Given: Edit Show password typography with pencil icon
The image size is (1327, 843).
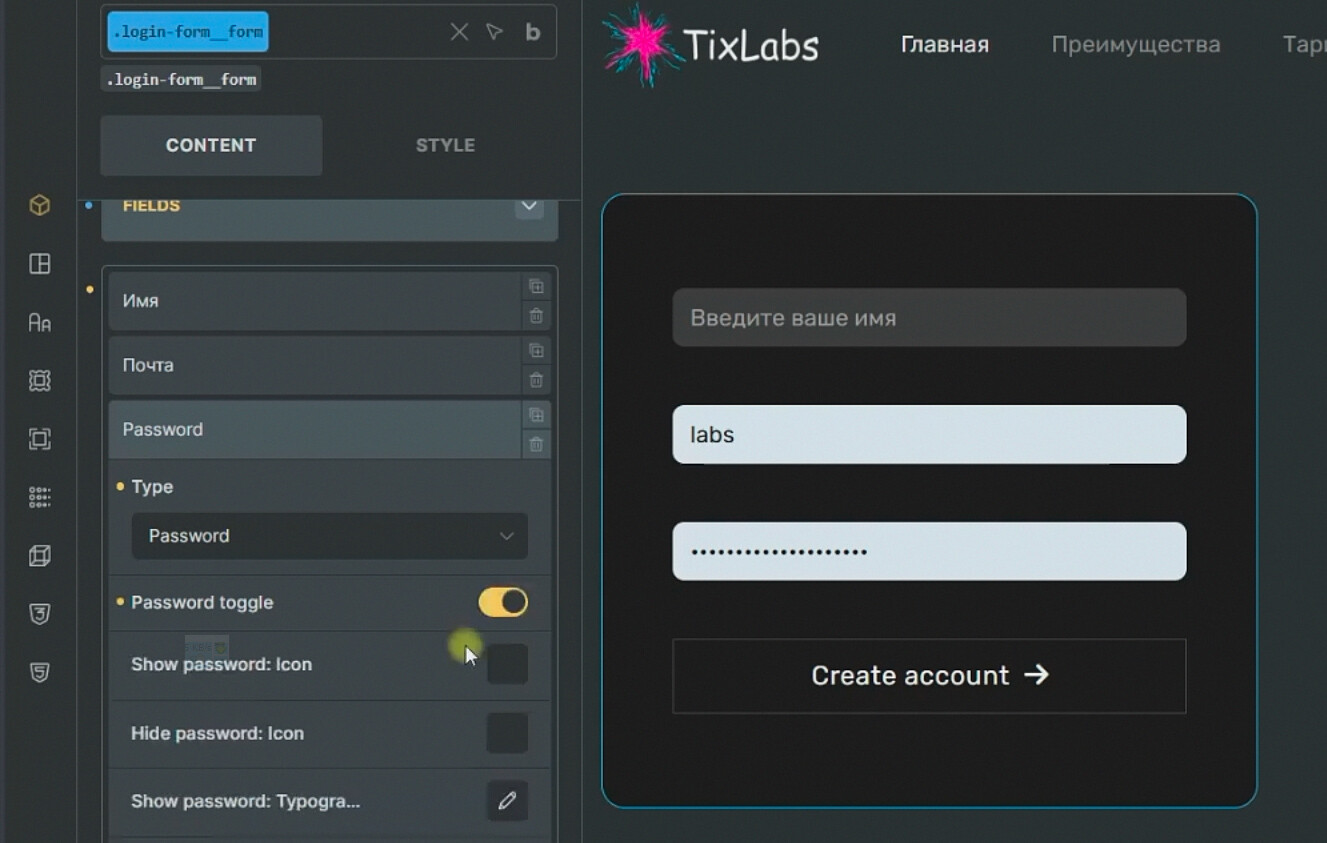Looking at the screenshot, I should click(x=507, y=801).
